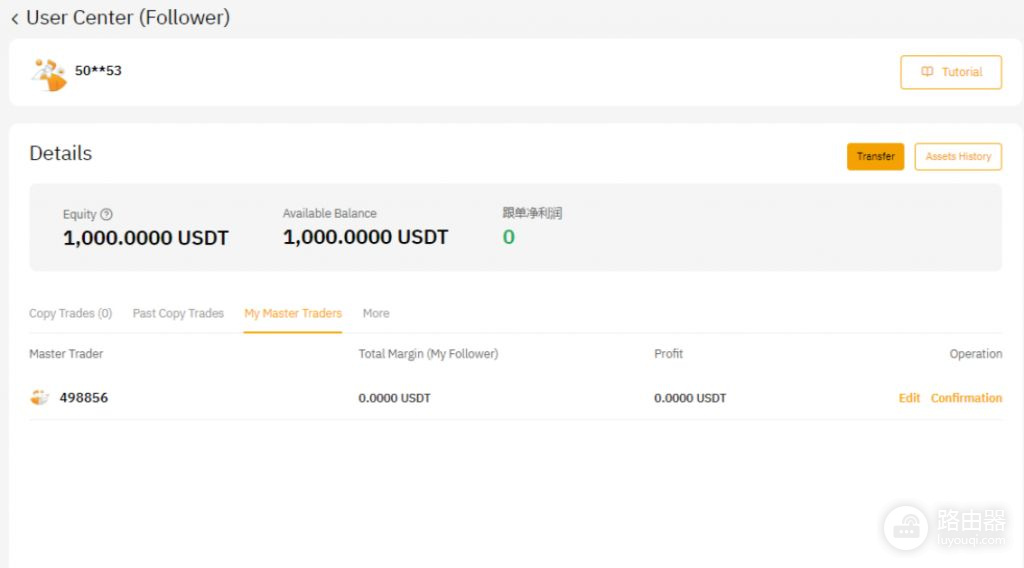
Task: Click the Transfer button
Action: pos(875,157)
